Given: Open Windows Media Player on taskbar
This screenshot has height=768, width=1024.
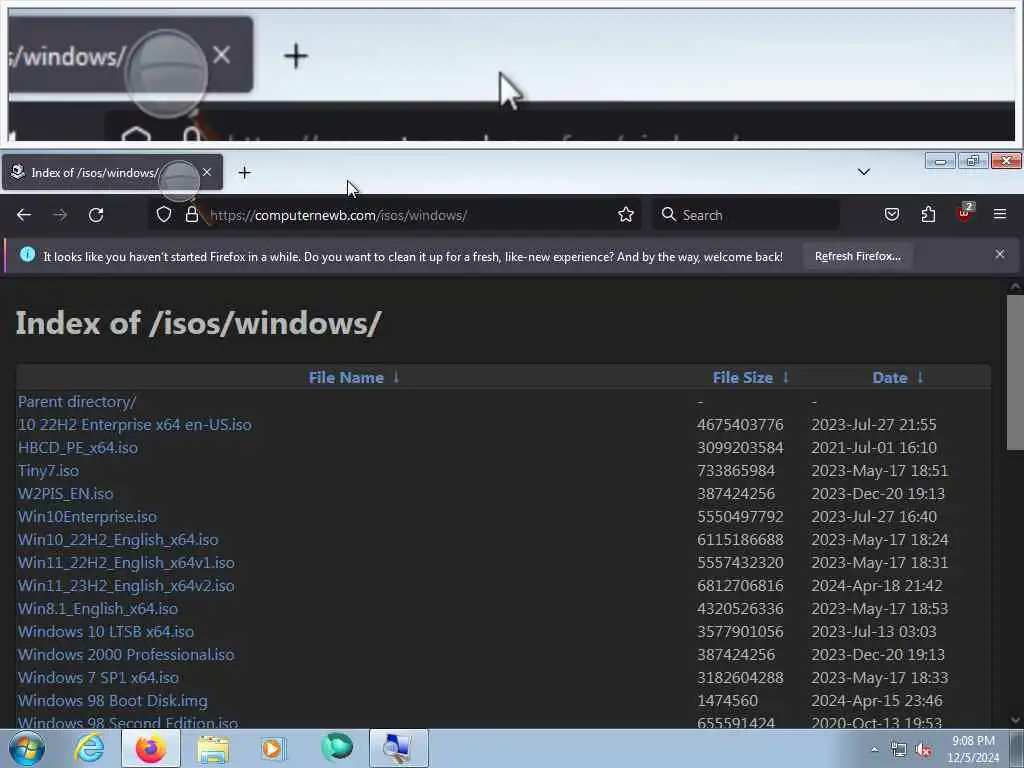Looking at the screenshot, I should (273, 748).
